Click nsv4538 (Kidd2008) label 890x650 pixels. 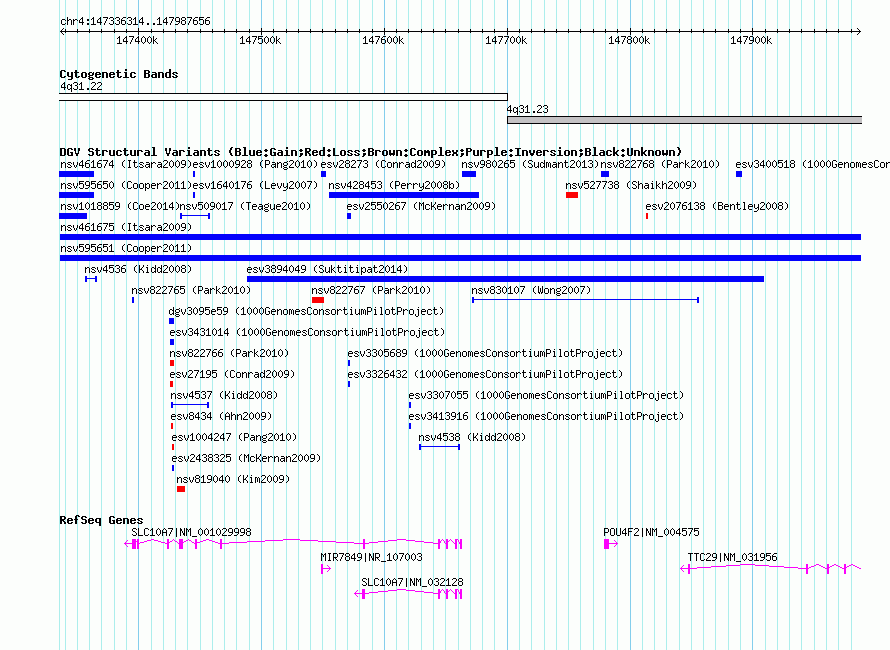point(472,438)
